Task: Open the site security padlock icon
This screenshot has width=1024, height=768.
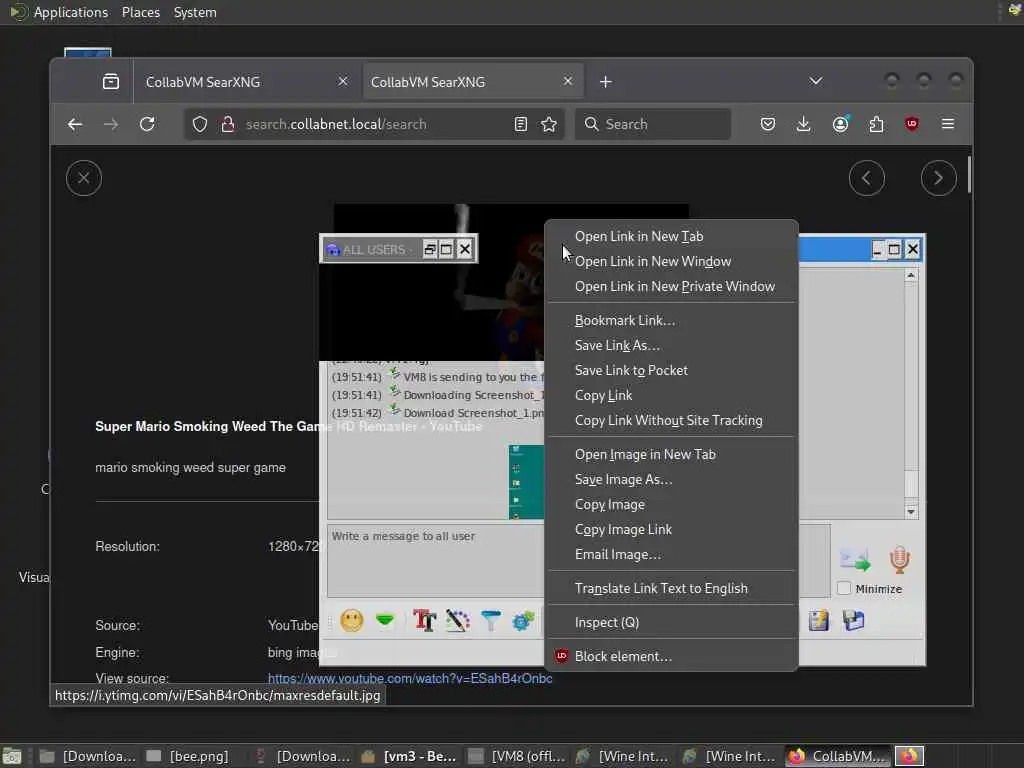Action: pos(227,124)
